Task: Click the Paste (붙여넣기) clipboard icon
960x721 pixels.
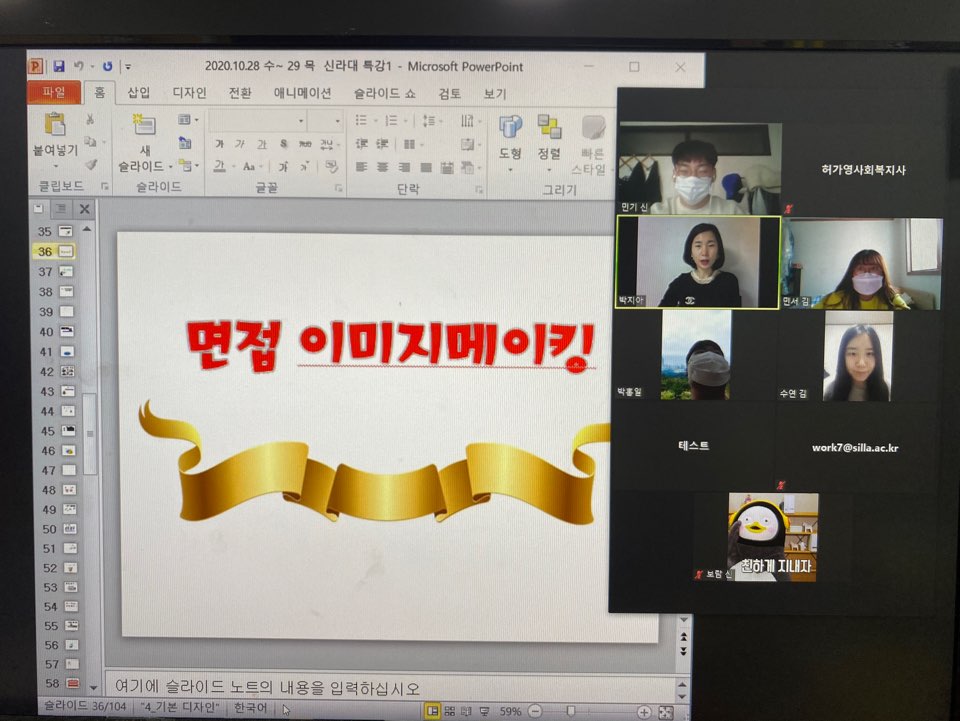Action: [x=55, y=124]
